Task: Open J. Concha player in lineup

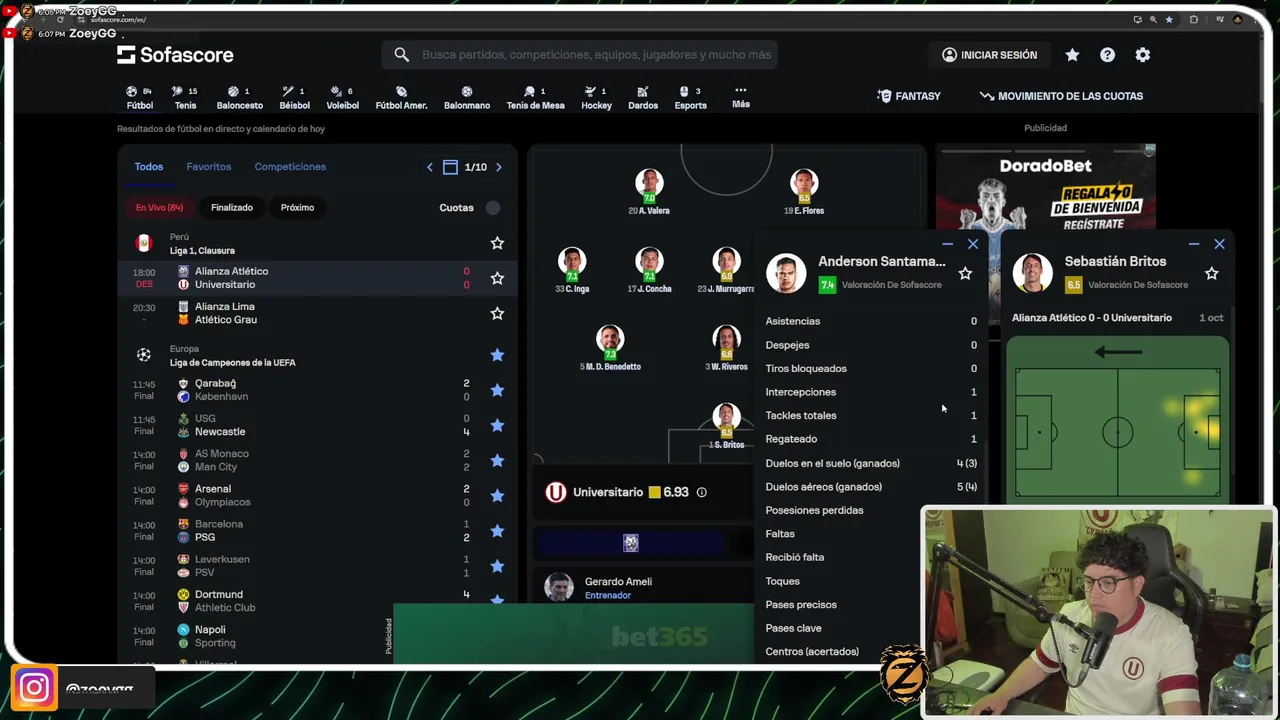Action: 649,270
